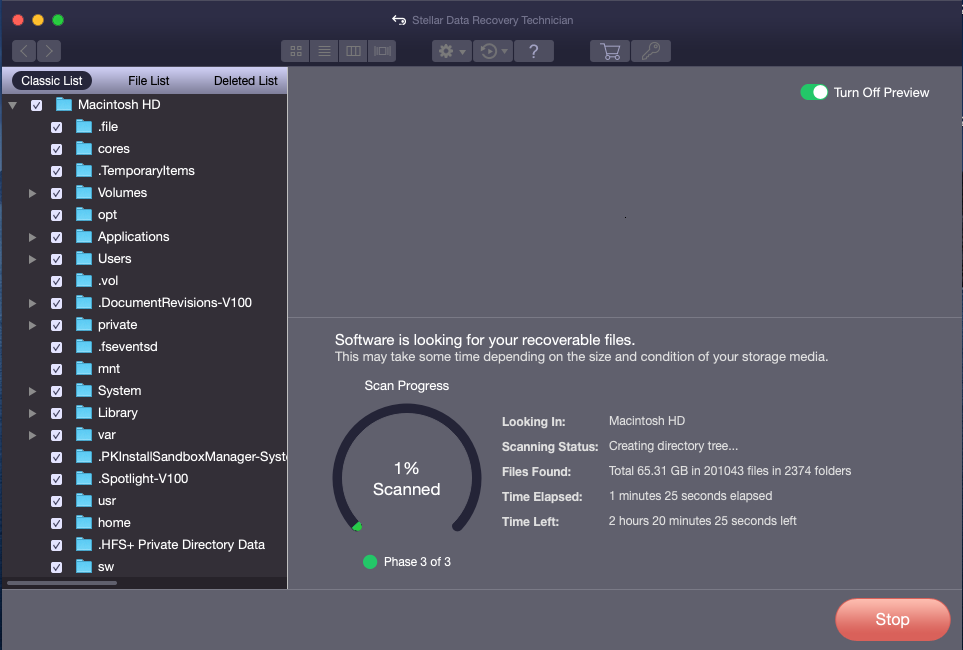Uncheck the Volumes folder checkbox
Viewport: 963px width, 650px height.
[x=57, y=194]
